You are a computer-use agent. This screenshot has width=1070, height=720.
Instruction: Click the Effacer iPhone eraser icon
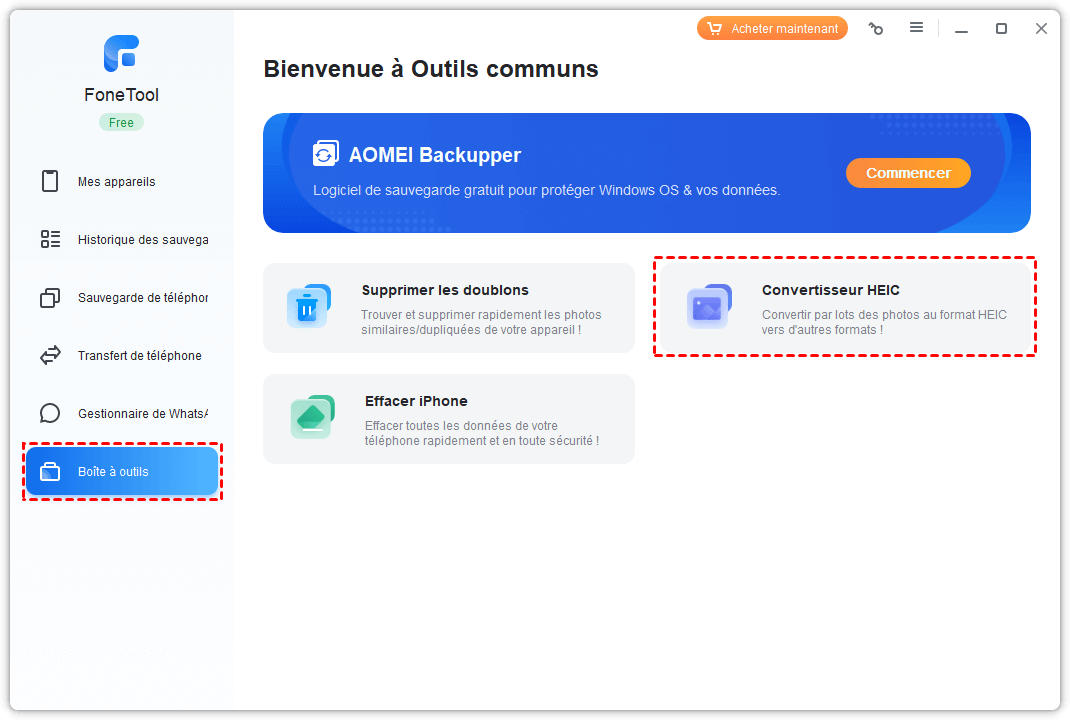click(x=312, y=417)
